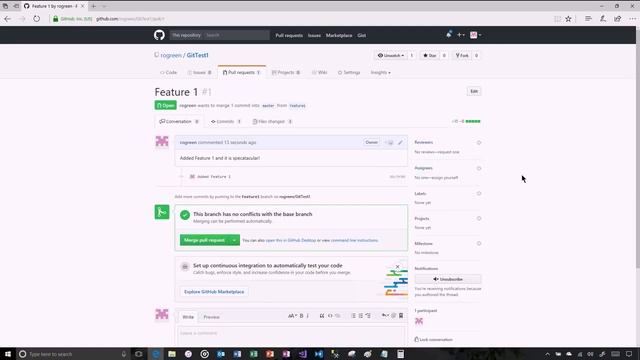Open the Conversation tab

[x=179, y=122]
